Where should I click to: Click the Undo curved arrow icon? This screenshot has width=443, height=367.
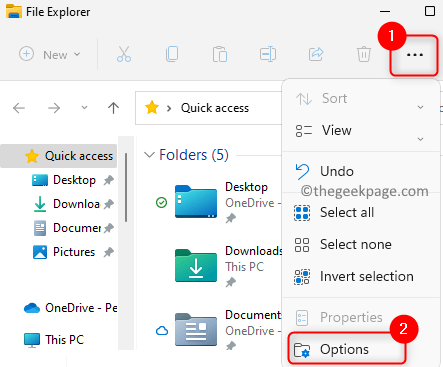tap(302, 171)
